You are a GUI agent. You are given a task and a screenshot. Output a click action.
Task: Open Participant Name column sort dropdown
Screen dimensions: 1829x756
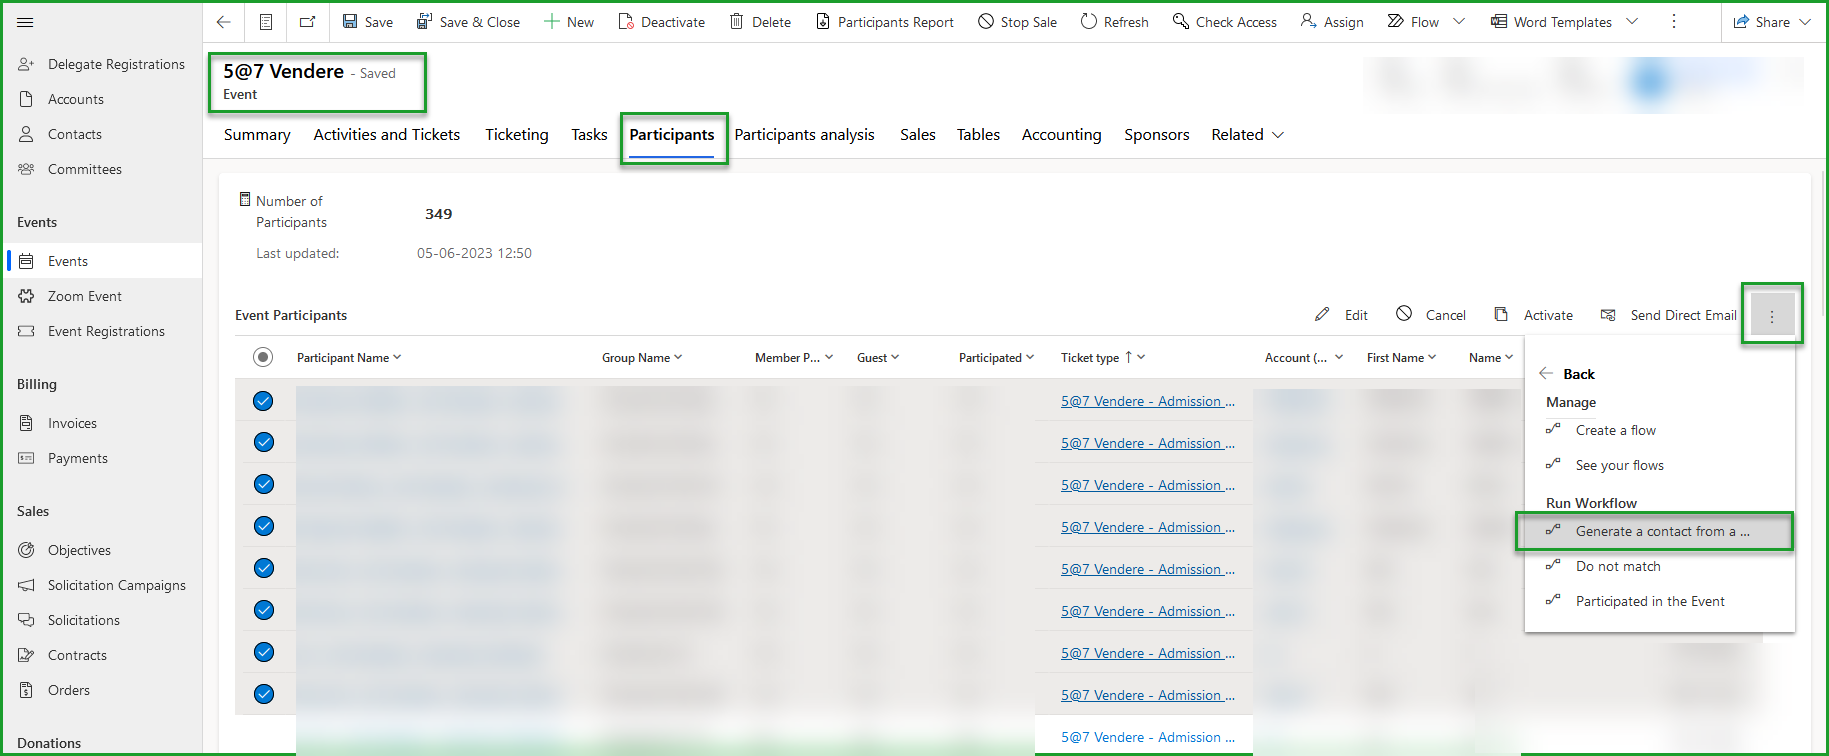coord(397,357)
